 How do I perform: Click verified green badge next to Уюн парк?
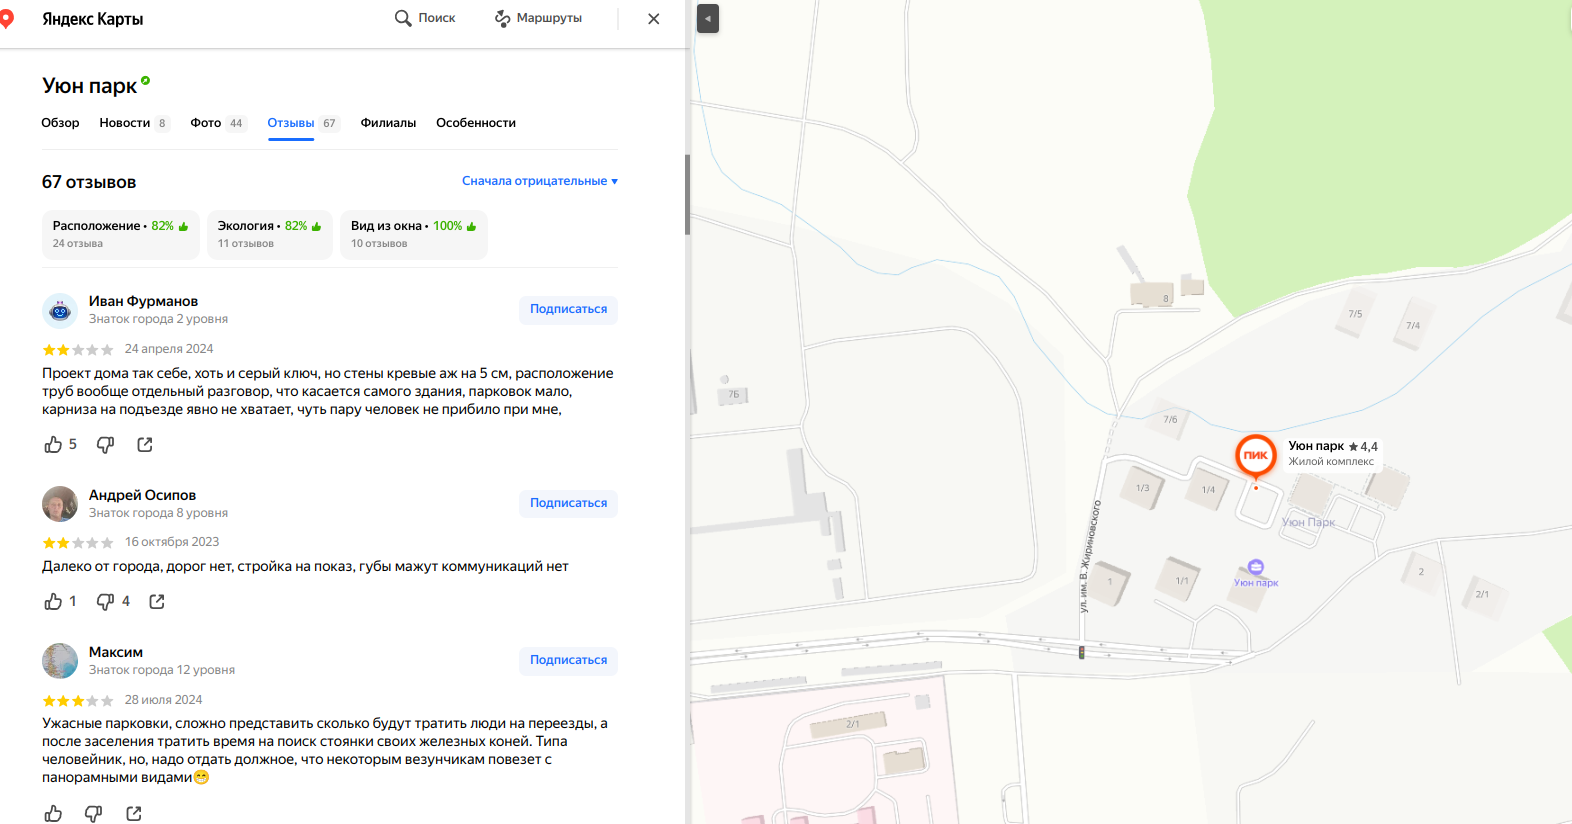point(146,80)
